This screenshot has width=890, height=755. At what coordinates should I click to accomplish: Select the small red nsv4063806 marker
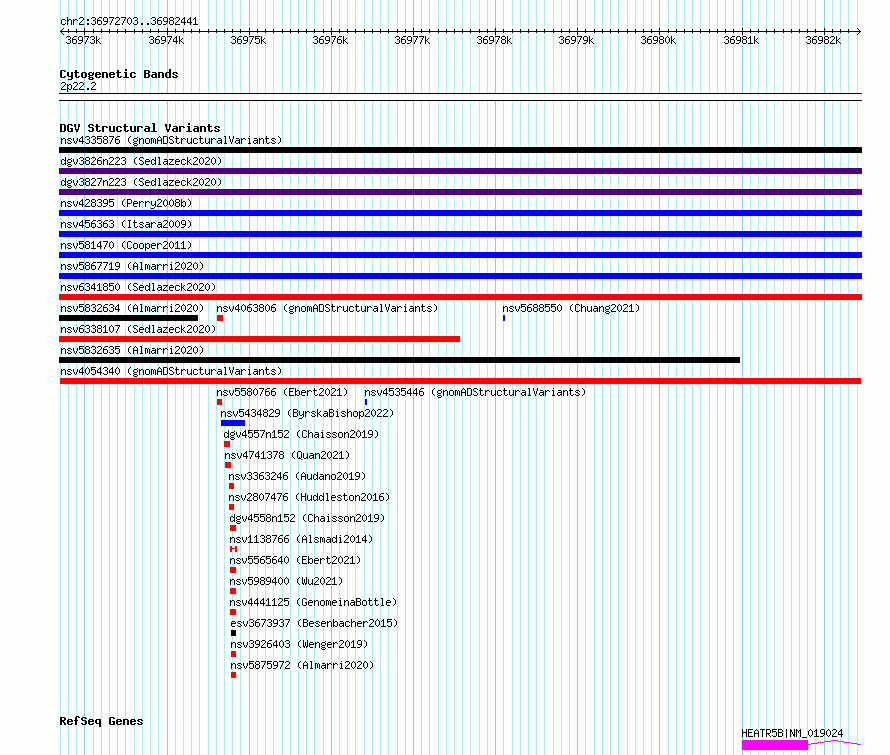220,318
